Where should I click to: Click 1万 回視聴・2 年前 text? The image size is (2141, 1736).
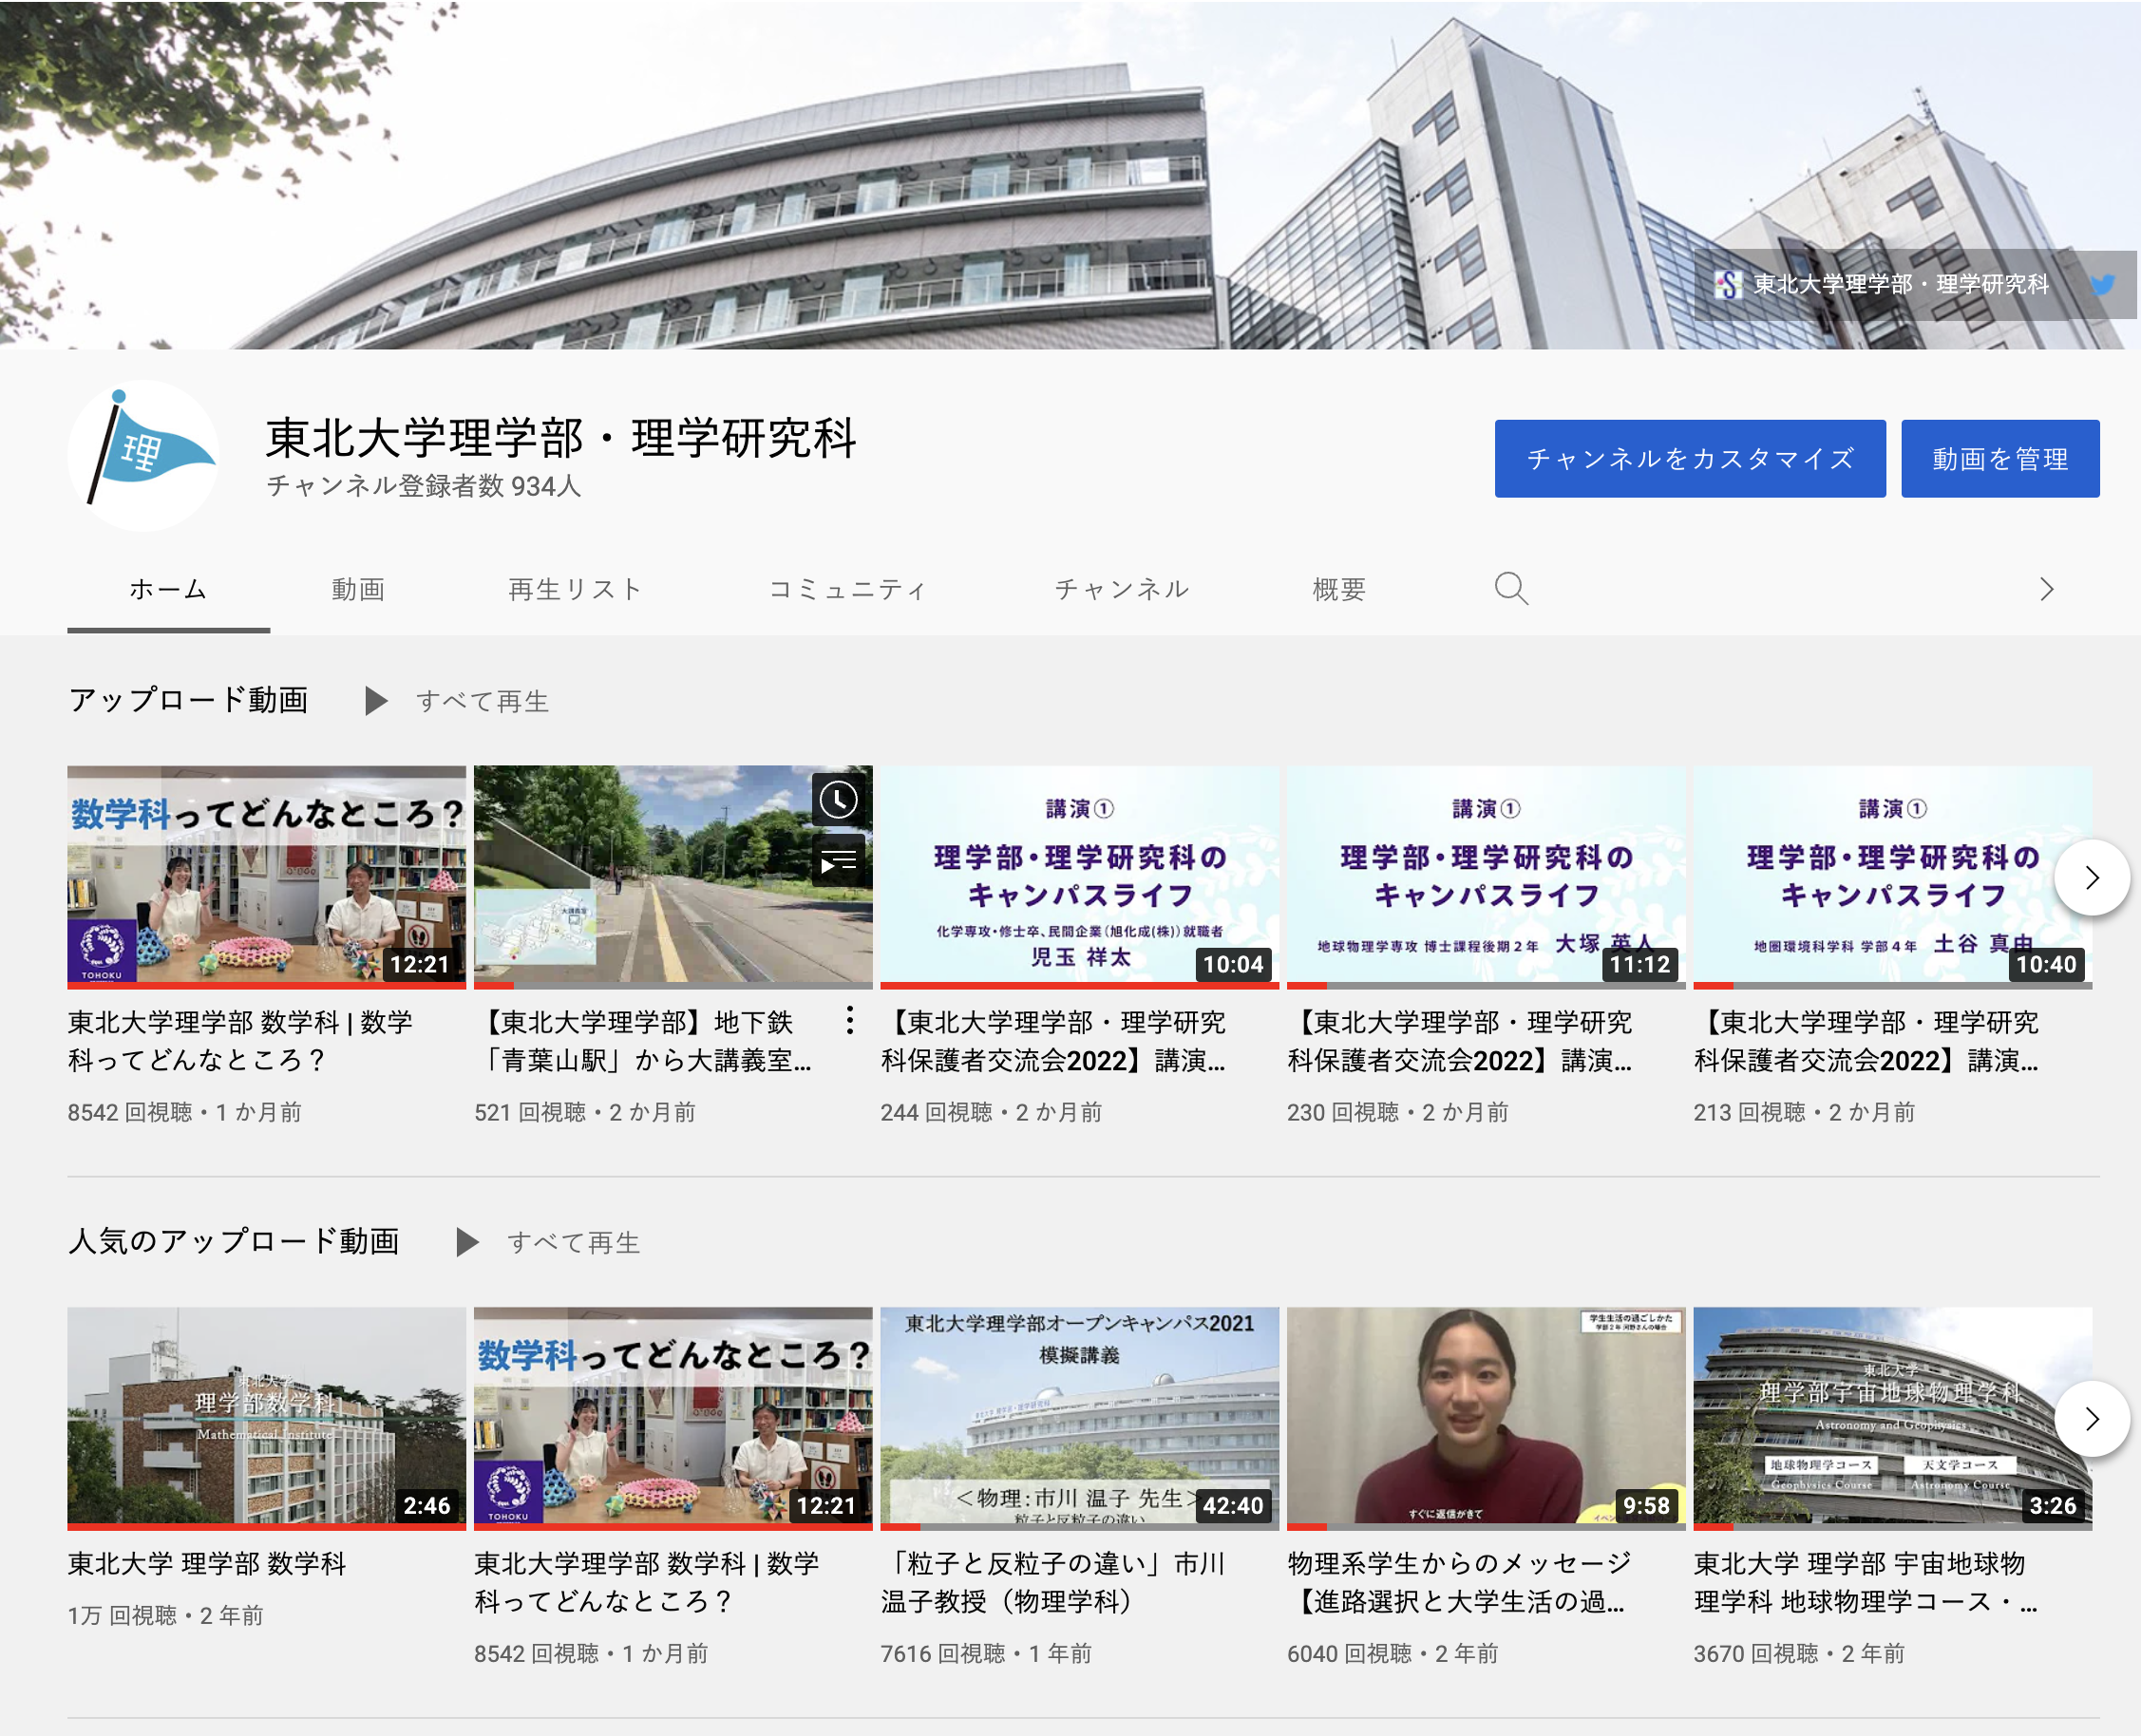[x=166, y=1615]
